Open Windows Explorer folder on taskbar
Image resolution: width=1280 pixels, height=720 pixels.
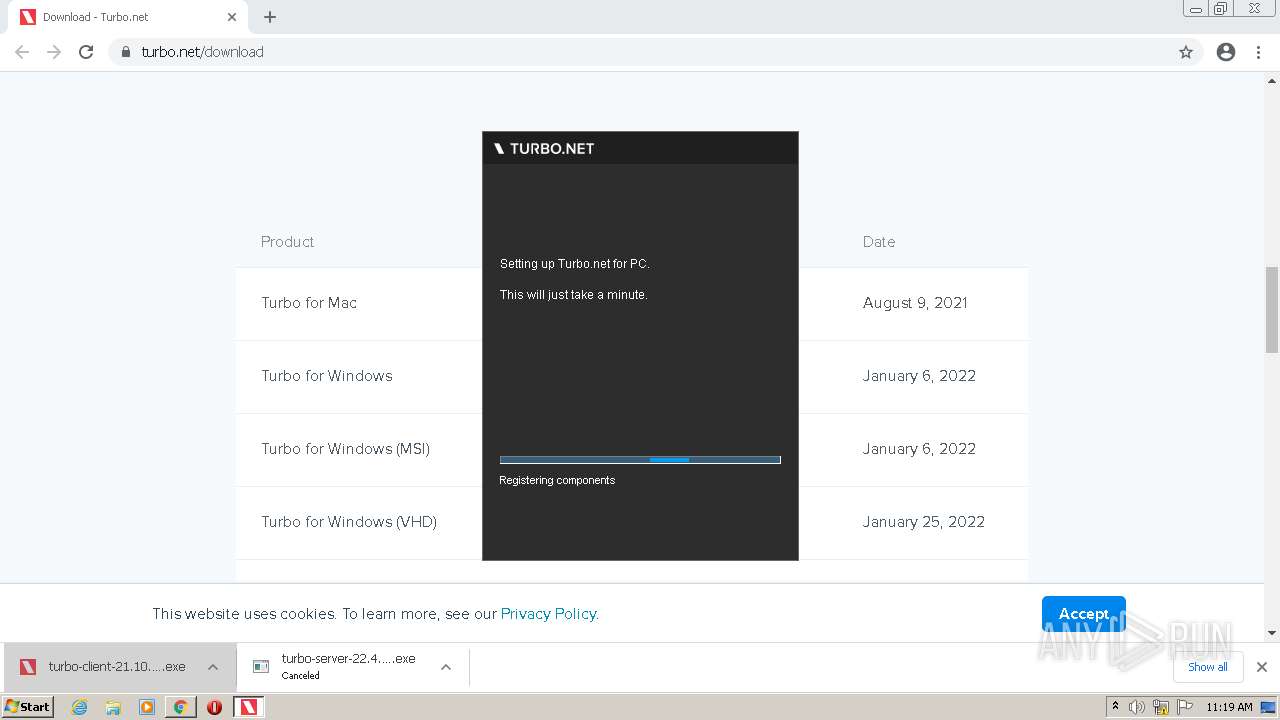[113, 707]
